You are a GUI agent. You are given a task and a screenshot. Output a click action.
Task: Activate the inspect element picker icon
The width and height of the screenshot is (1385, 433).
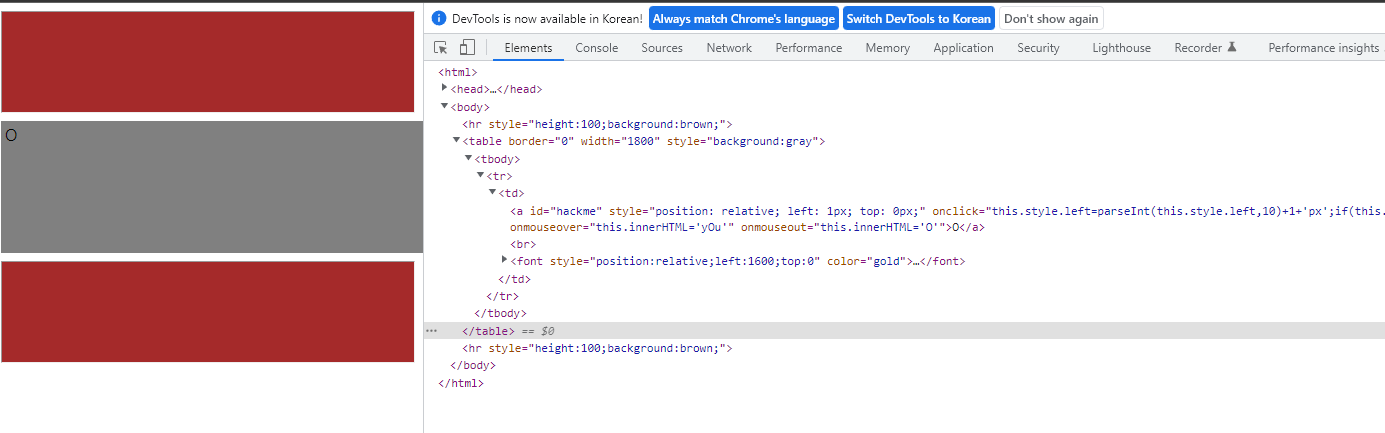441,47
